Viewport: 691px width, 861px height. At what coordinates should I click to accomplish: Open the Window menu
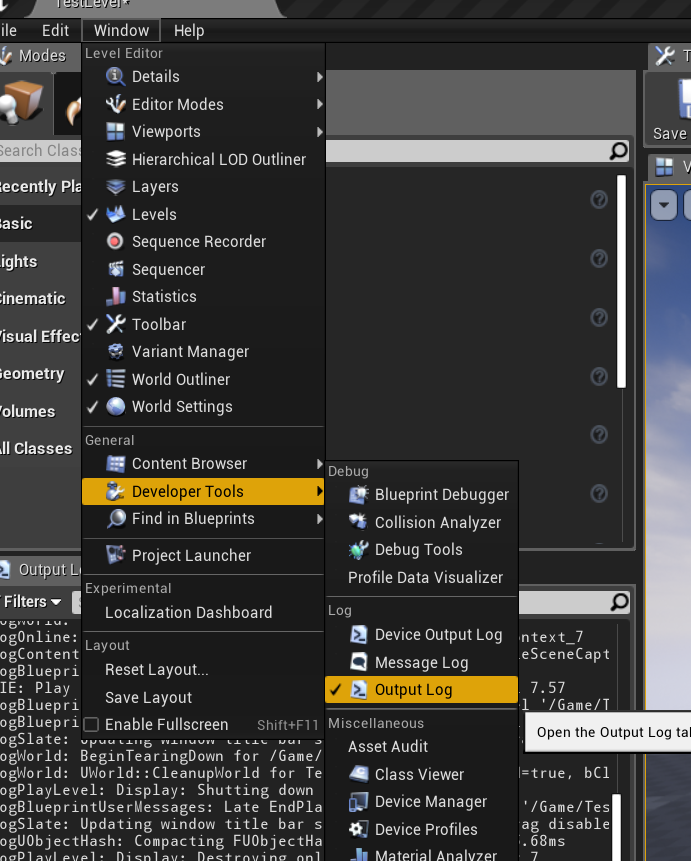121,30
